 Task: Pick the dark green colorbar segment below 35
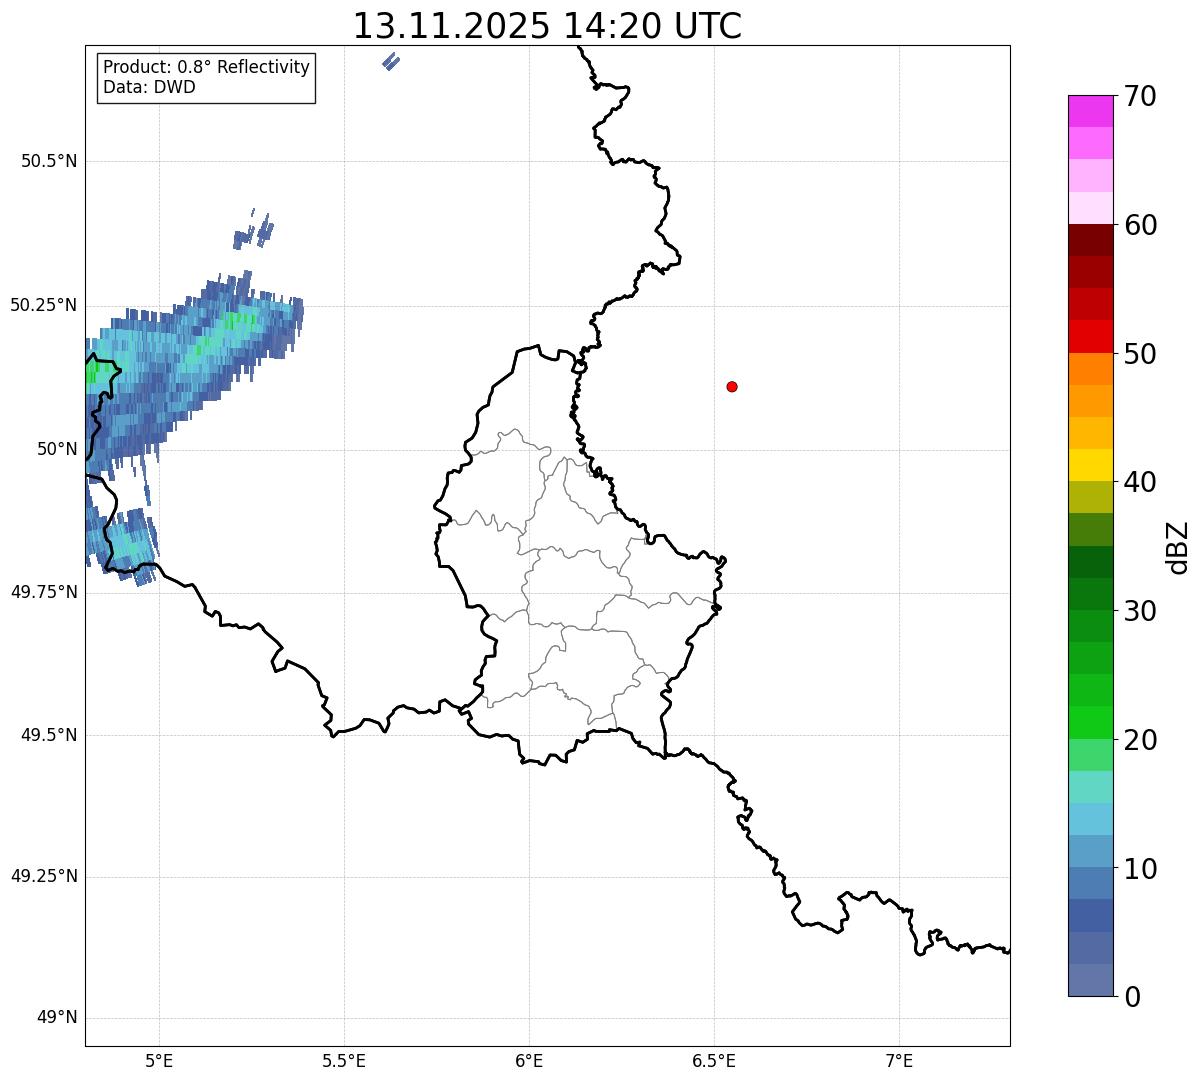coord(1090,562)
